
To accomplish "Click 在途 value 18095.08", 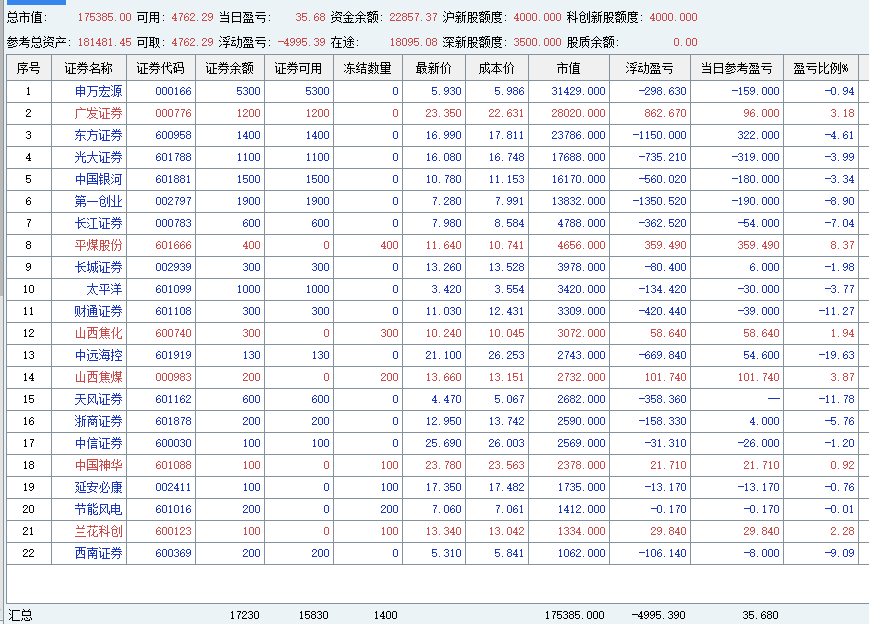I will [413, 43].
